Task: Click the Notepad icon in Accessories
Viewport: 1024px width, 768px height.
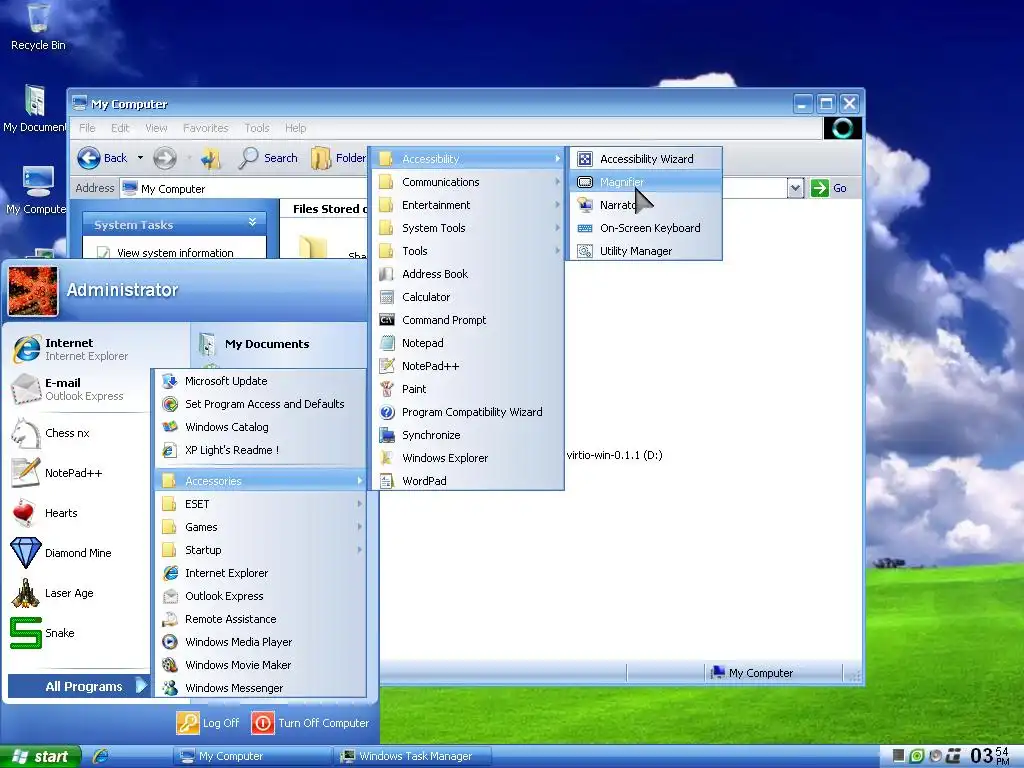Action: 387,343
